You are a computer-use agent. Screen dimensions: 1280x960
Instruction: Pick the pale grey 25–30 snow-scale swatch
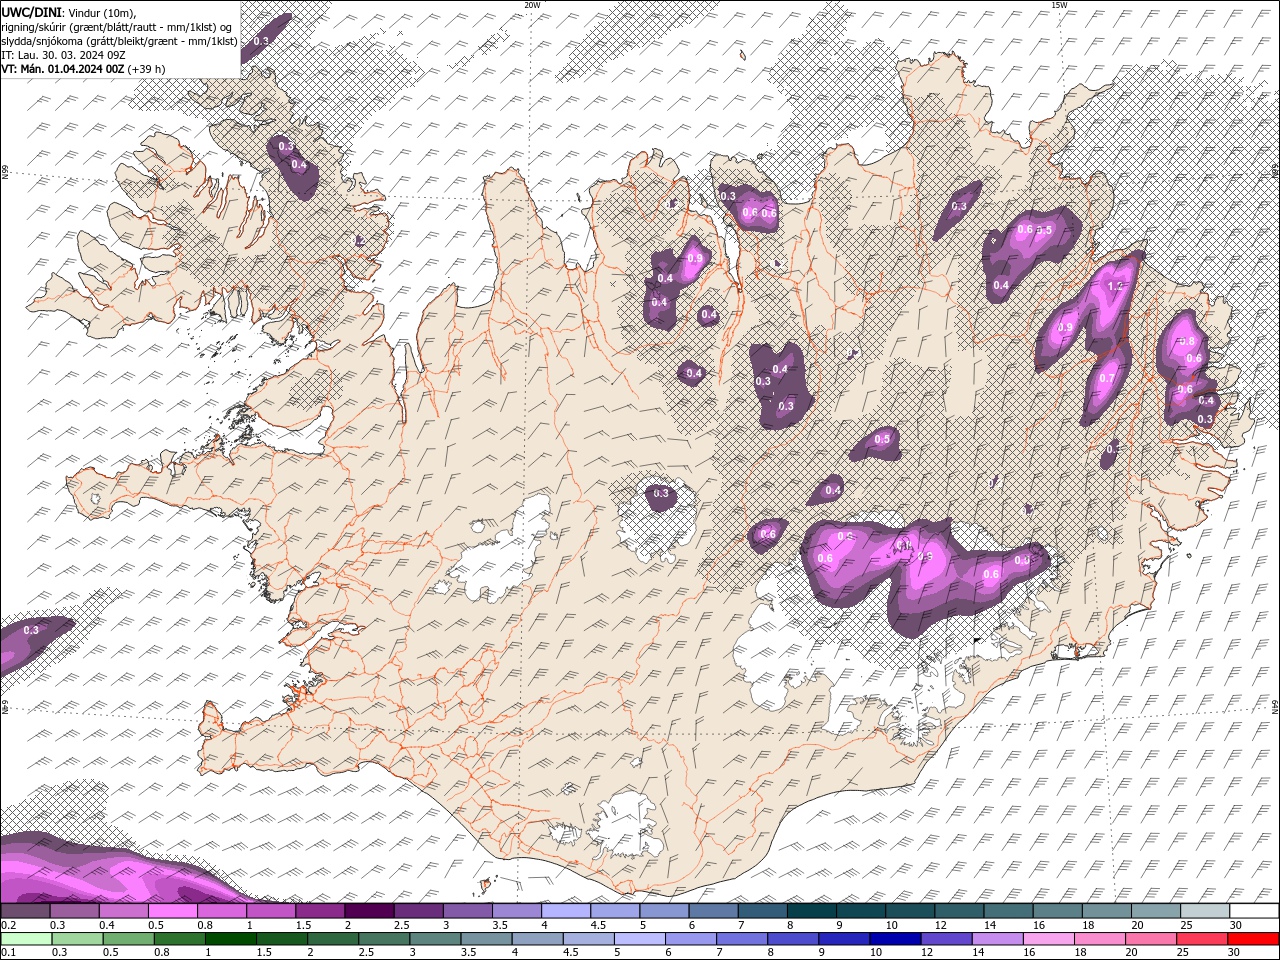[x=1206, y=911]
